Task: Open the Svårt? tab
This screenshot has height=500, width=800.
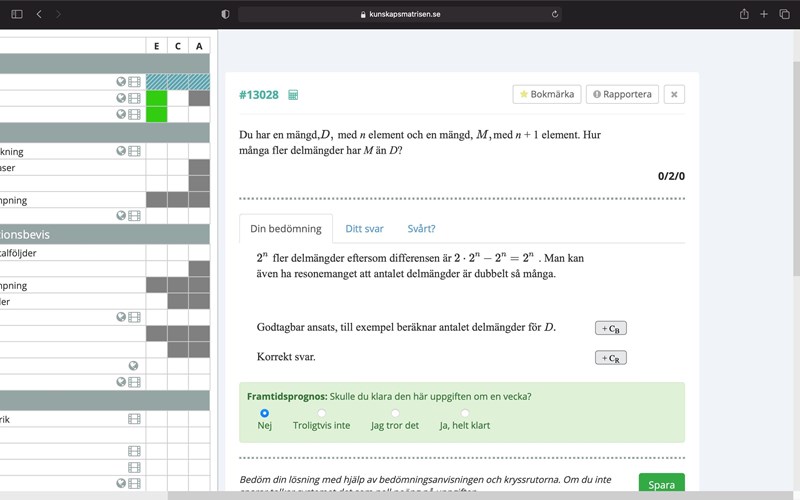Action: click(x=421, y=228)
